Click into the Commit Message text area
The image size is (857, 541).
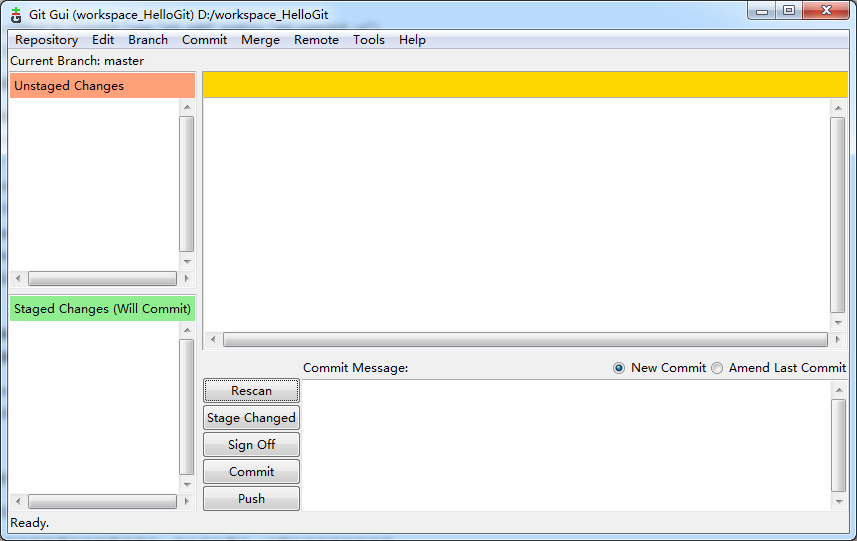(x=566, y=445)
